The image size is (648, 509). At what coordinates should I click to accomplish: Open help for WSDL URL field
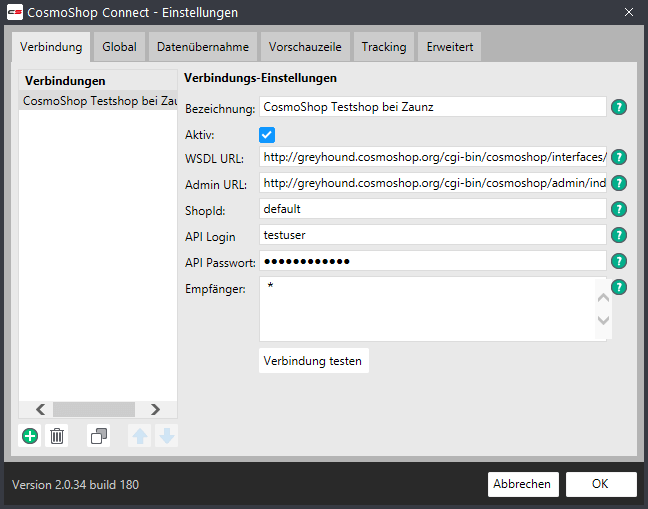point(619,157)
